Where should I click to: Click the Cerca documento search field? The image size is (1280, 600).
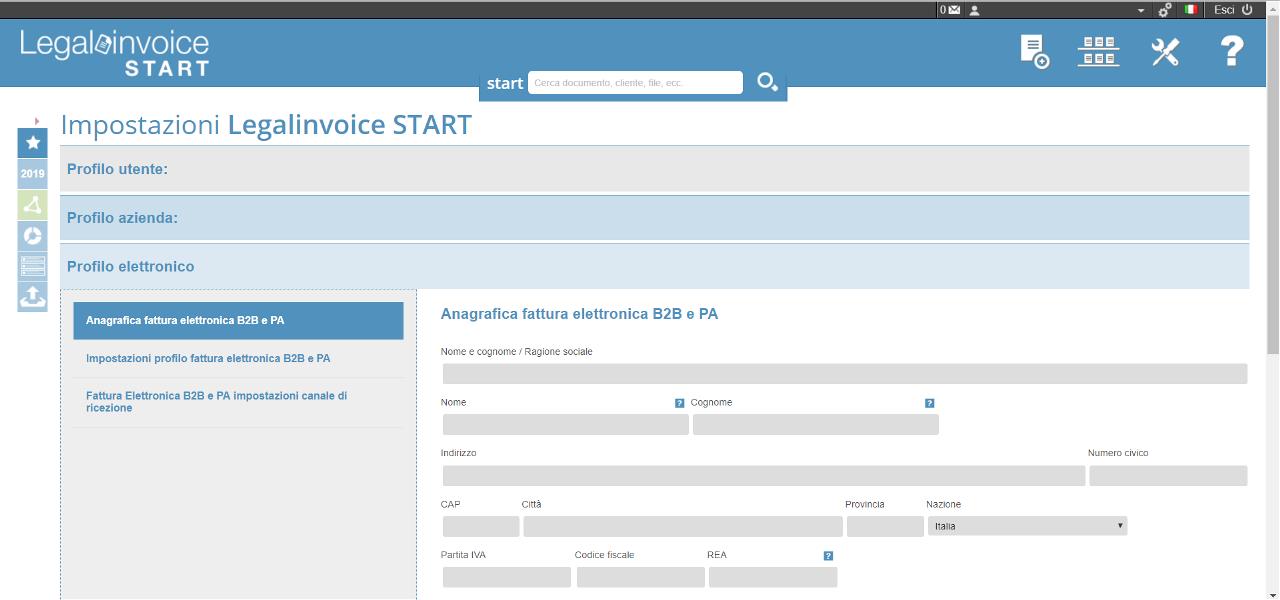pos(635,83)
